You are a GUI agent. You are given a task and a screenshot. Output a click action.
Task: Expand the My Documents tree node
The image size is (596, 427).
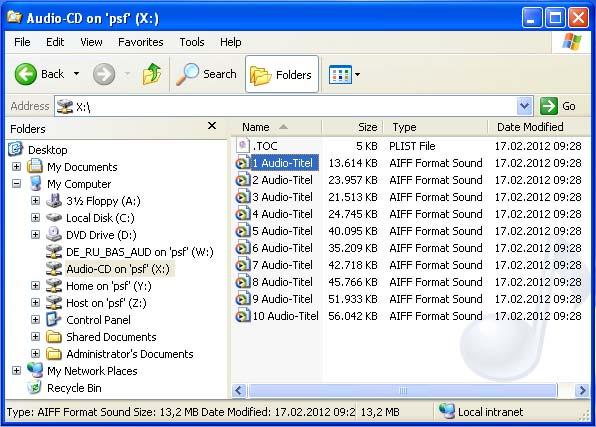(x=16, y=167)
